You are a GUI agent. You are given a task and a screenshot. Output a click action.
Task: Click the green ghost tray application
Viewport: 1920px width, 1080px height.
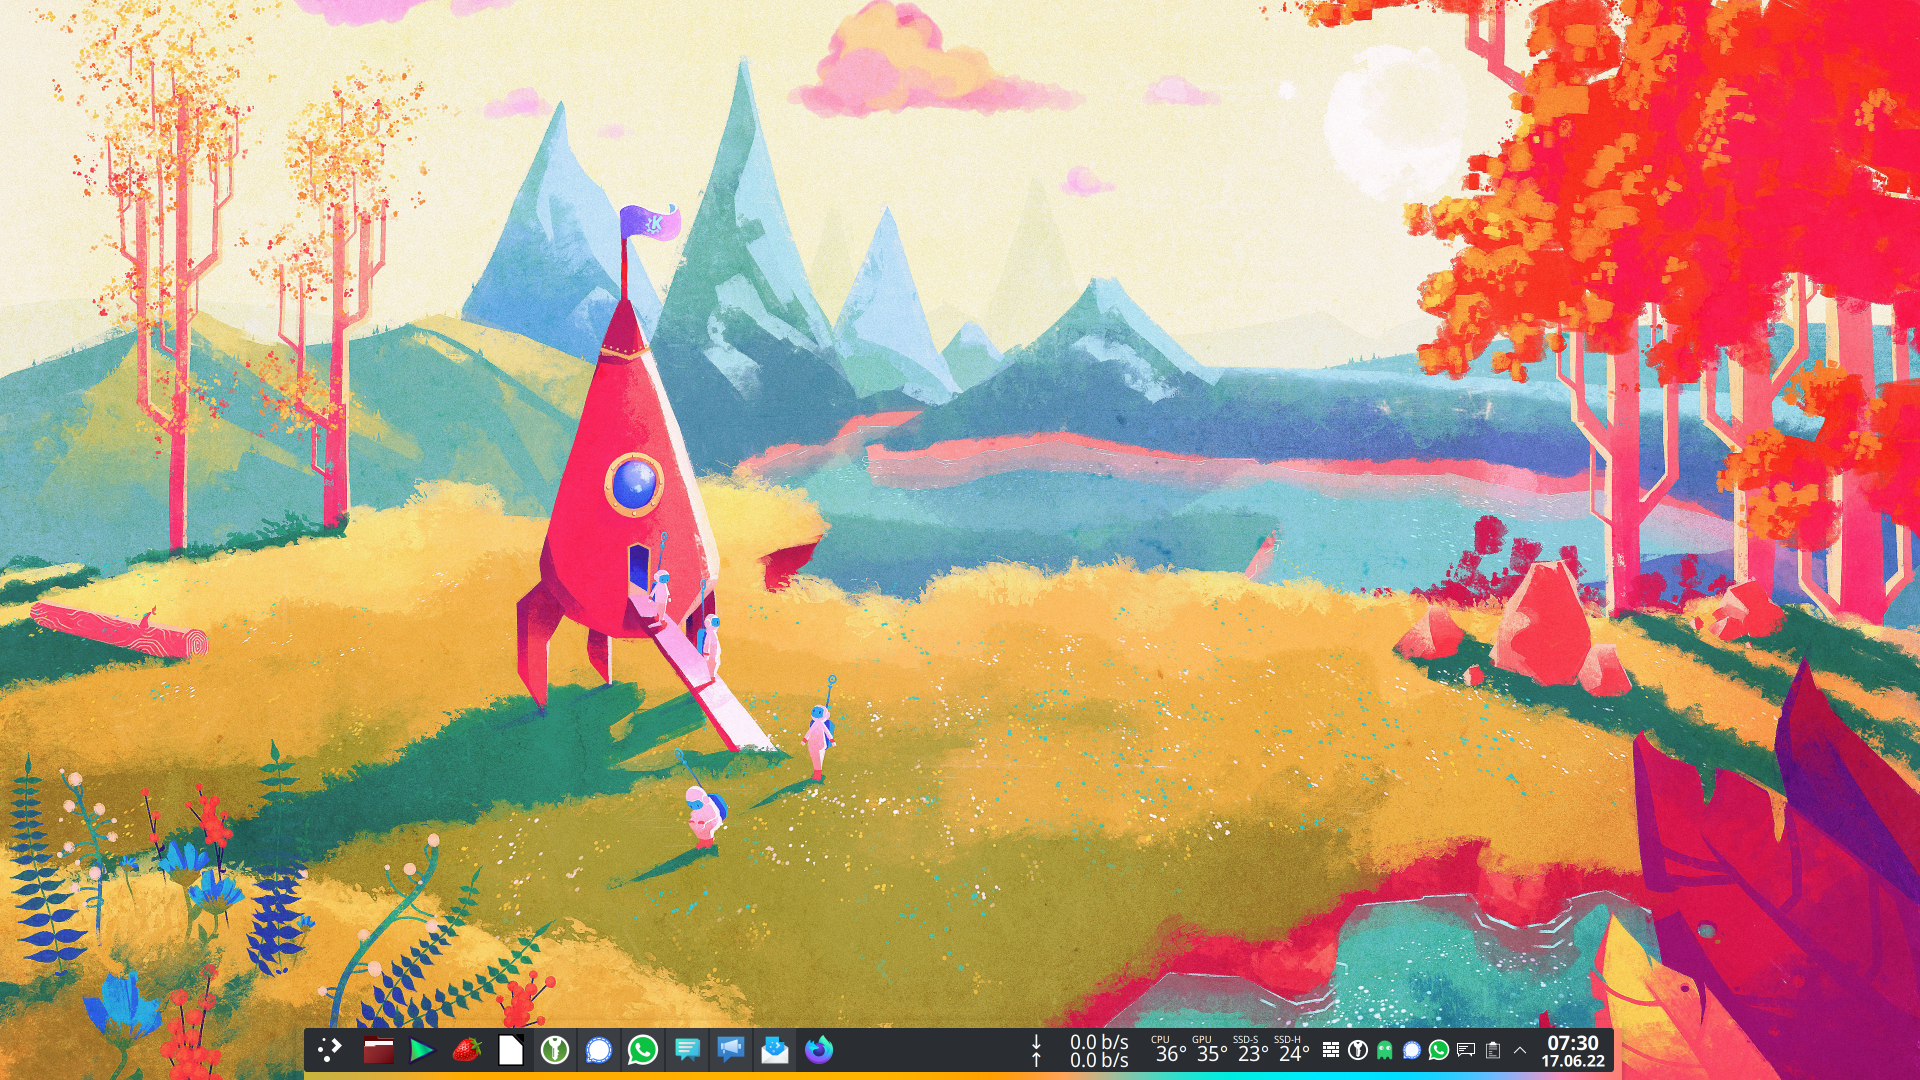[x=1386, y=1051]
